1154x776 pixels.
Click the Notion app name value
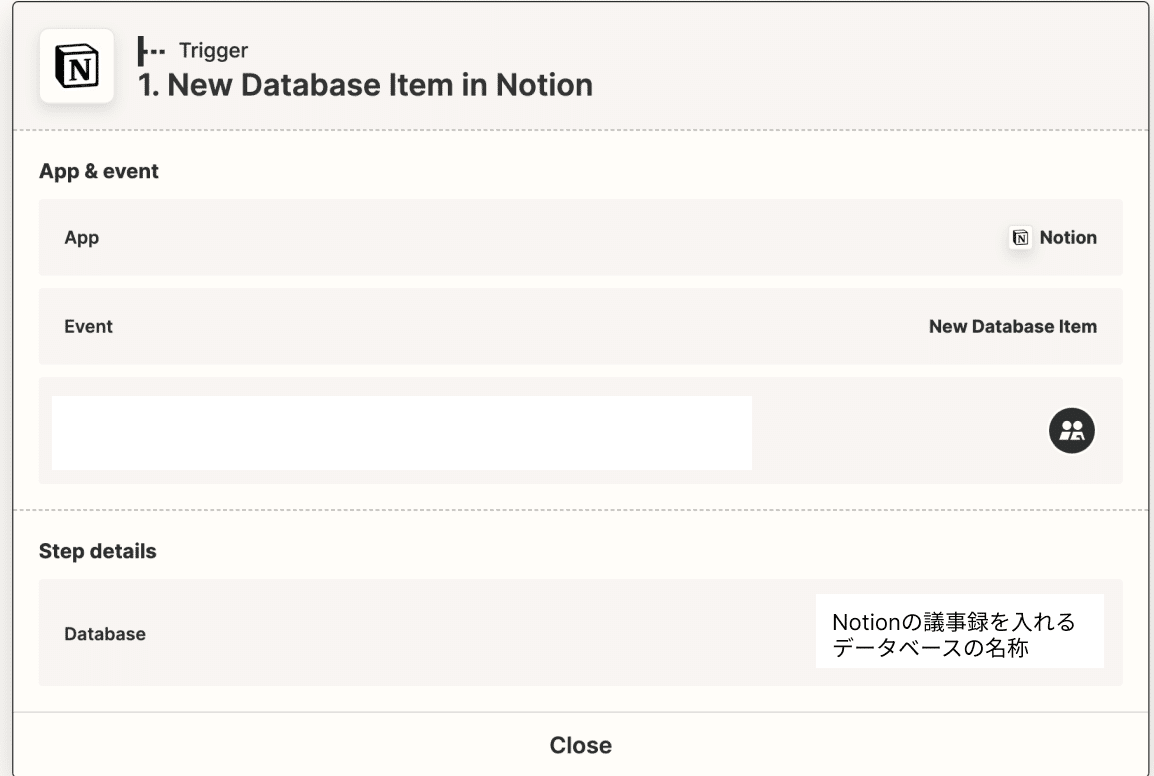point(1068,238)
